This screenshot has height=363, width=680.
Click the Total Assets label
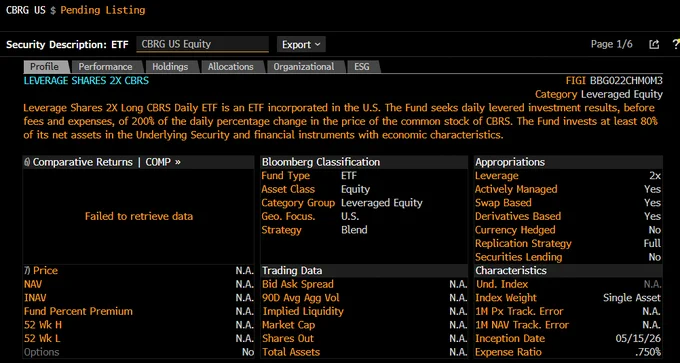291,352
